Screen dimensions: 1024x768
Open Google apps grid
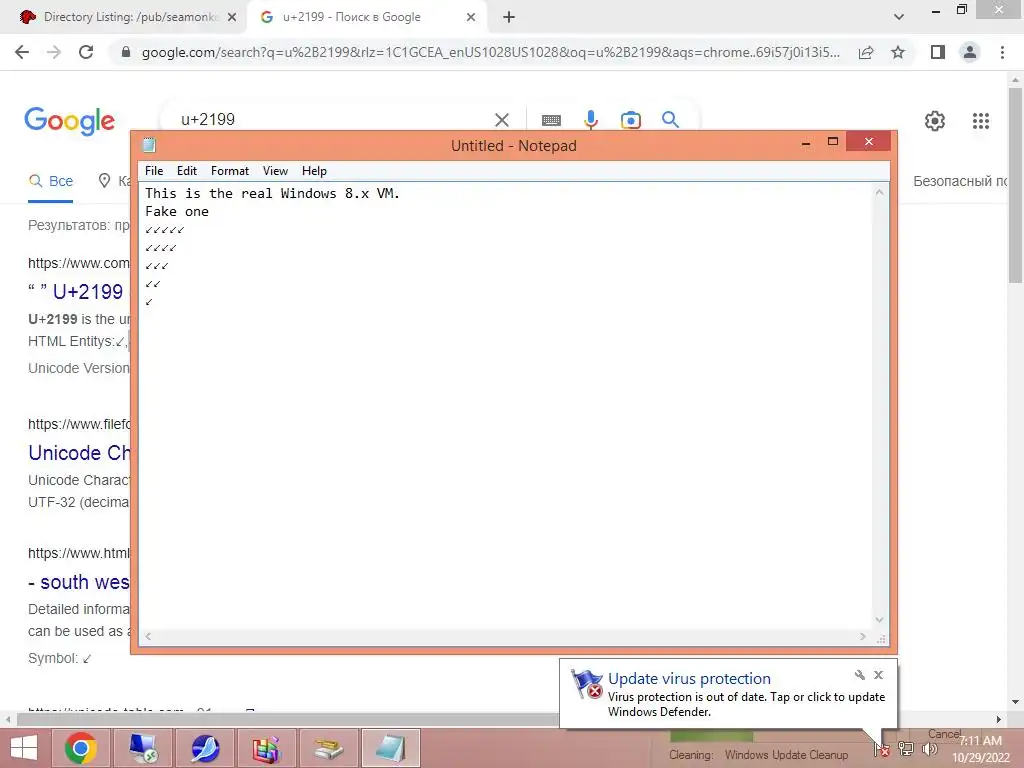[981, 121]
